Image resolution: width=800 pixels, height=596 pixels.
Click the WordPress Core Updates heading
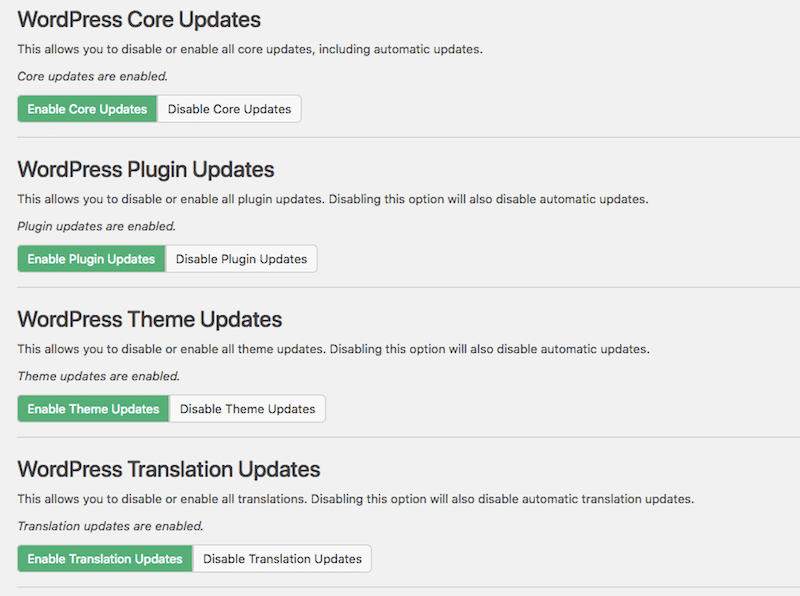pyautogui.click(x=139, y=20)
